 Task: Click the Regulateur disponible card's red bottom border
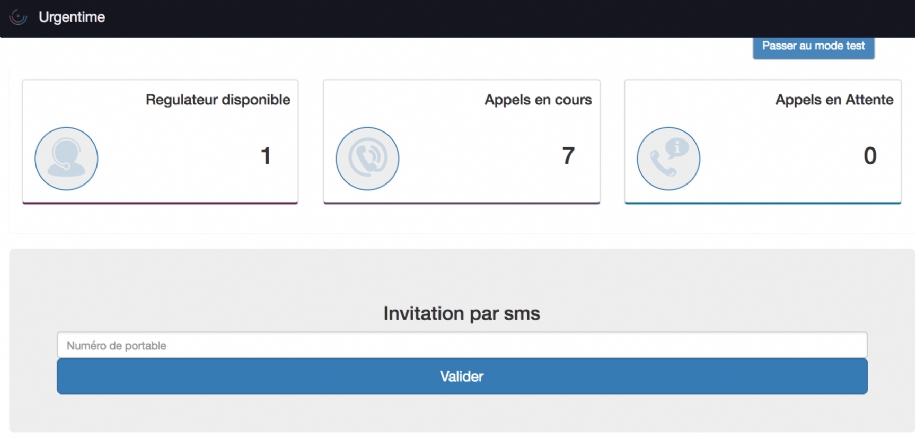pos(160,203)
